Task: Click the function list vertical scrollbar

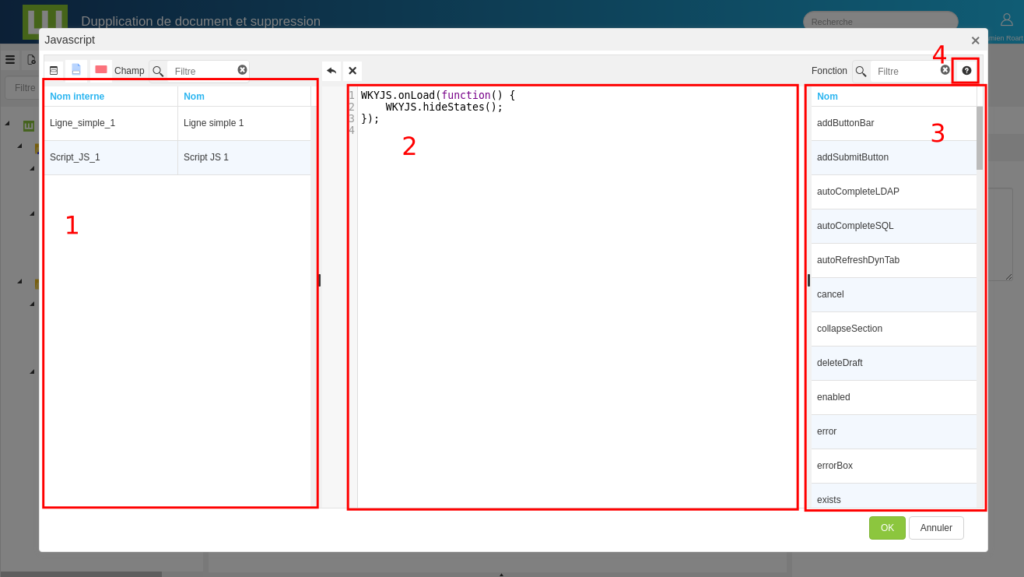Action: click(x=980, y=138)
